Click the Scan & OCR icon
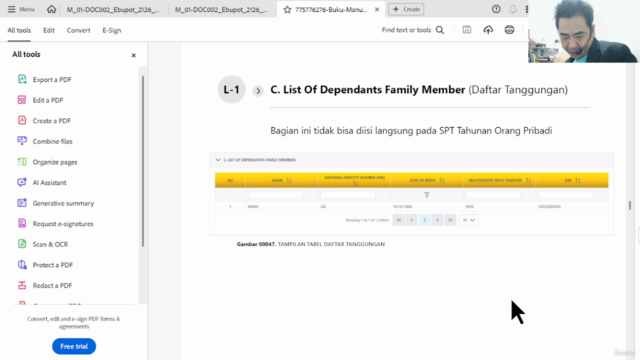This screenshot has height=360, width=640. [22, 244]
